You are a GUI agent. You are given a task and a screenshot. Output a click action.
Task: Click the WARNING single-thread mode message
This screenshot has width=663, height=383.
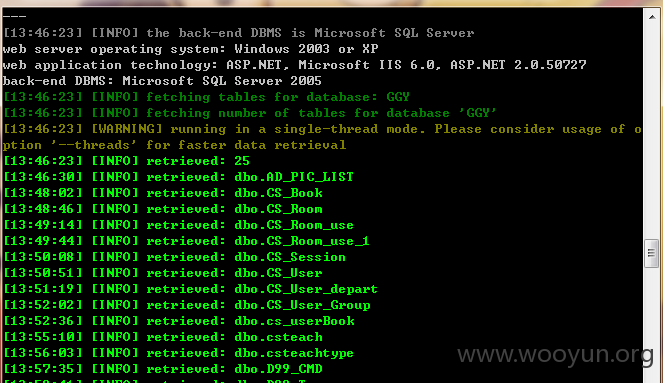click(x=322, y=137)
